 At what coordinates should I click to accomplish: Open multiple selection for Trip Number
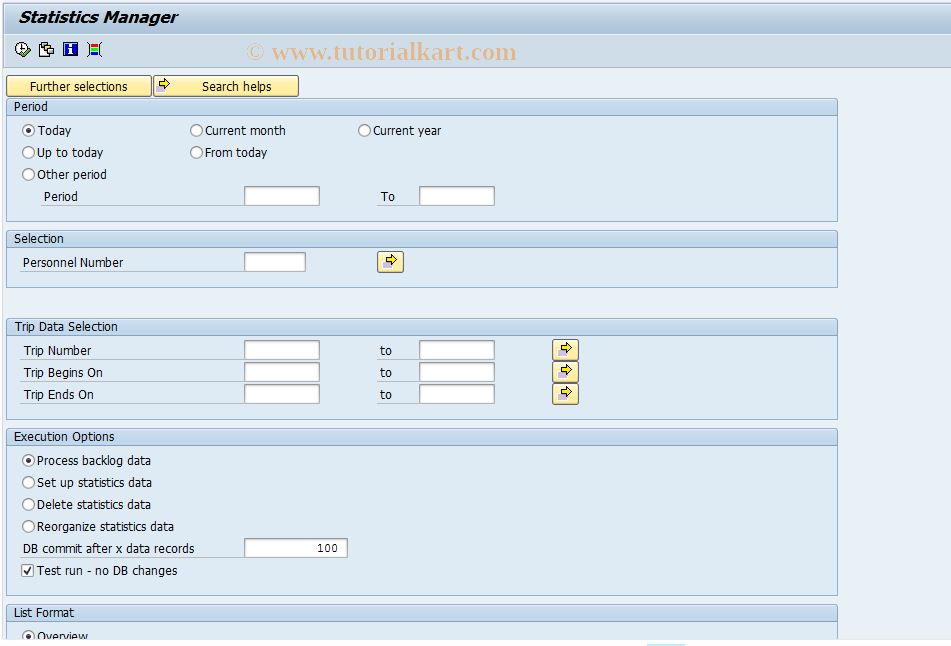(565, 350)
